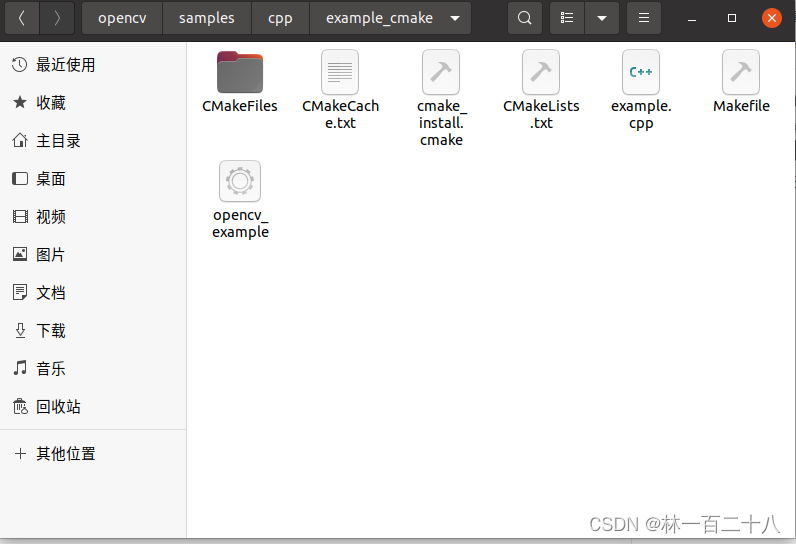The image size is (796, 544).
Task: Select opencv_example executable icon
Action: coord(240,181)
